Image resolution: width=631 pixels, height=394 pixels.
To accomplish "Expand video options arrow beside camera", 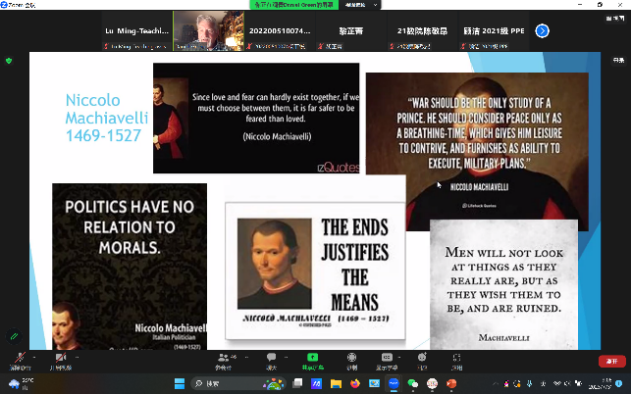I will point(77,357).
